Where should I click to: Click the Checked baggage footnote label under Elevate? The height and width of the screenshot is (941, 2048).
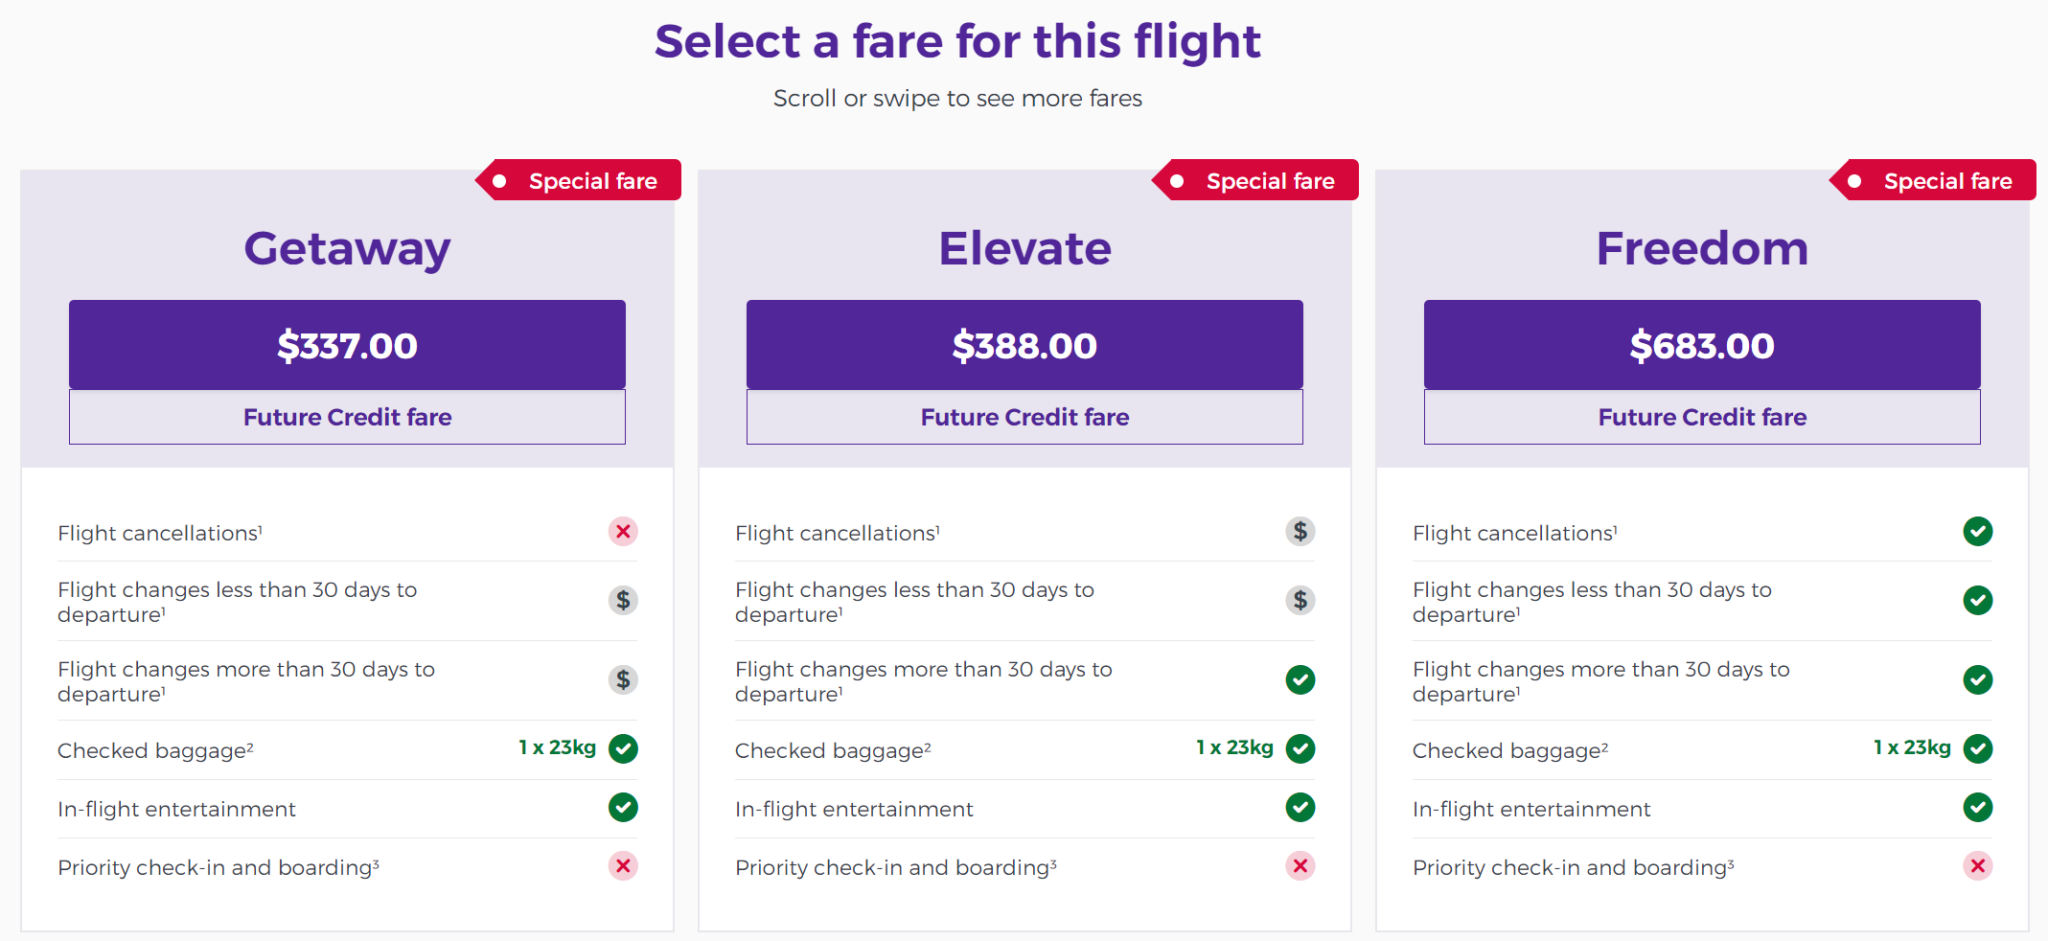833,750
